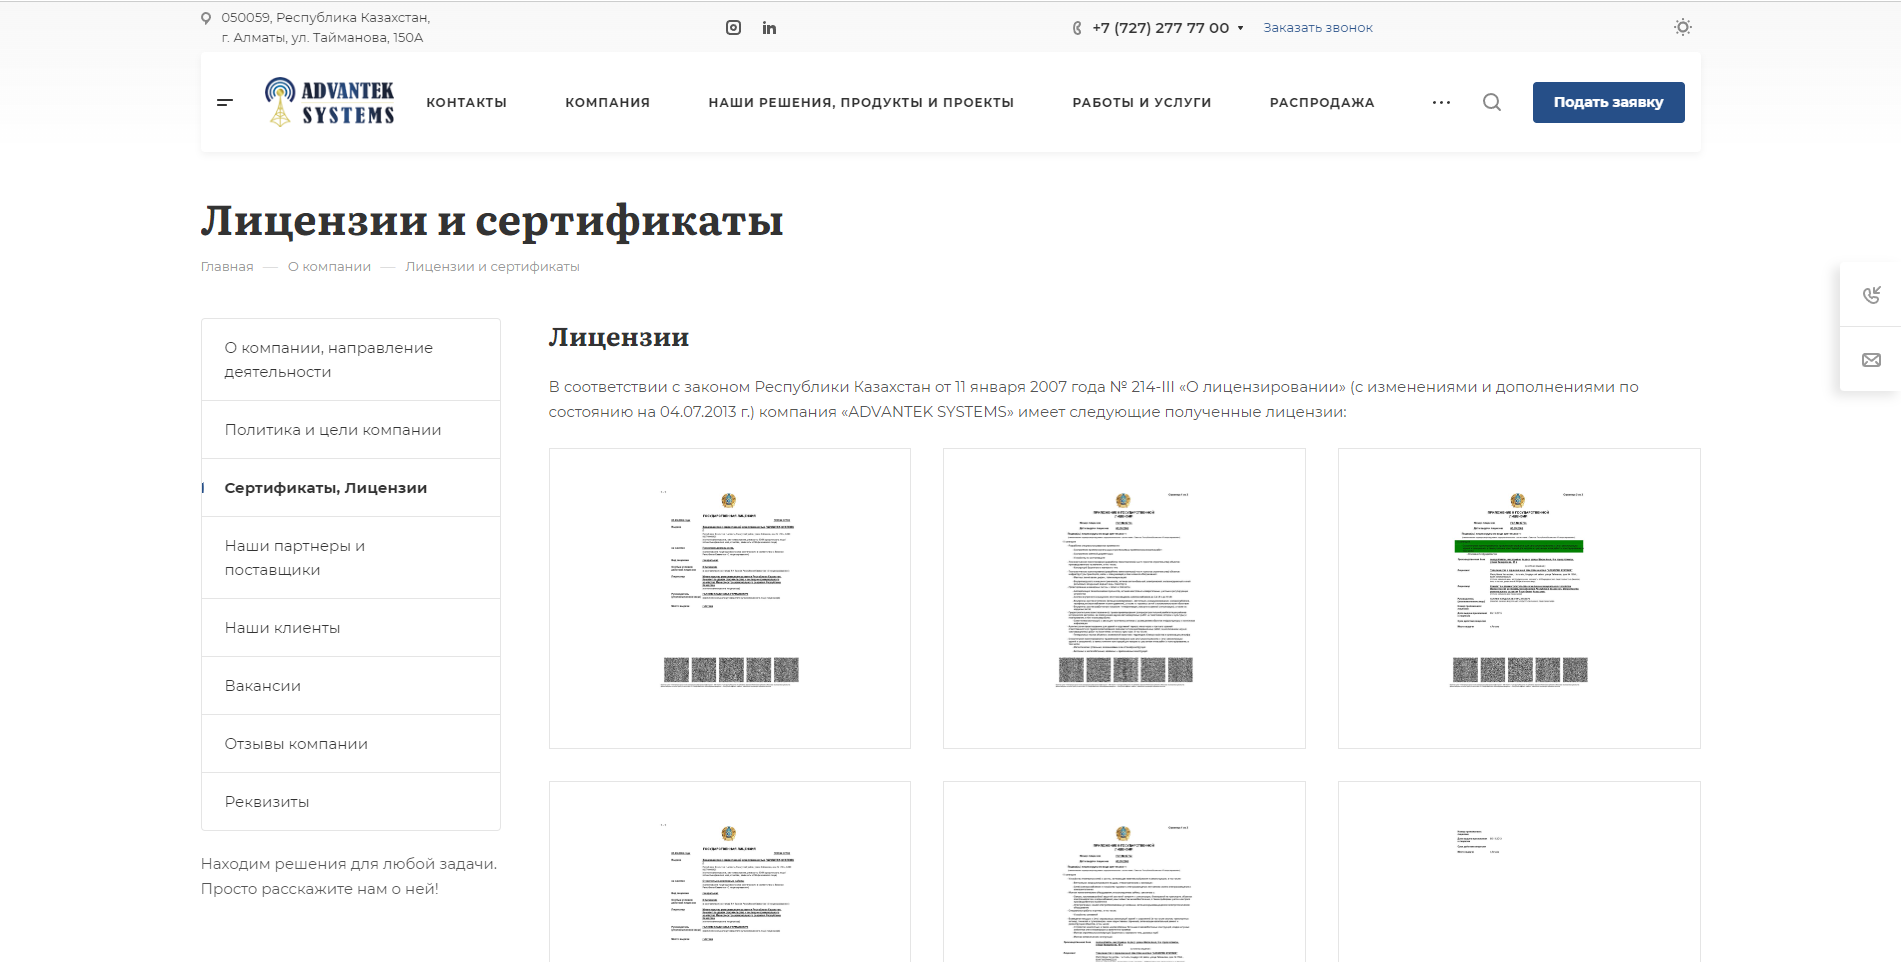
Task: Expand phone number dropdown arrow
Action: (x=1240, y=28)
